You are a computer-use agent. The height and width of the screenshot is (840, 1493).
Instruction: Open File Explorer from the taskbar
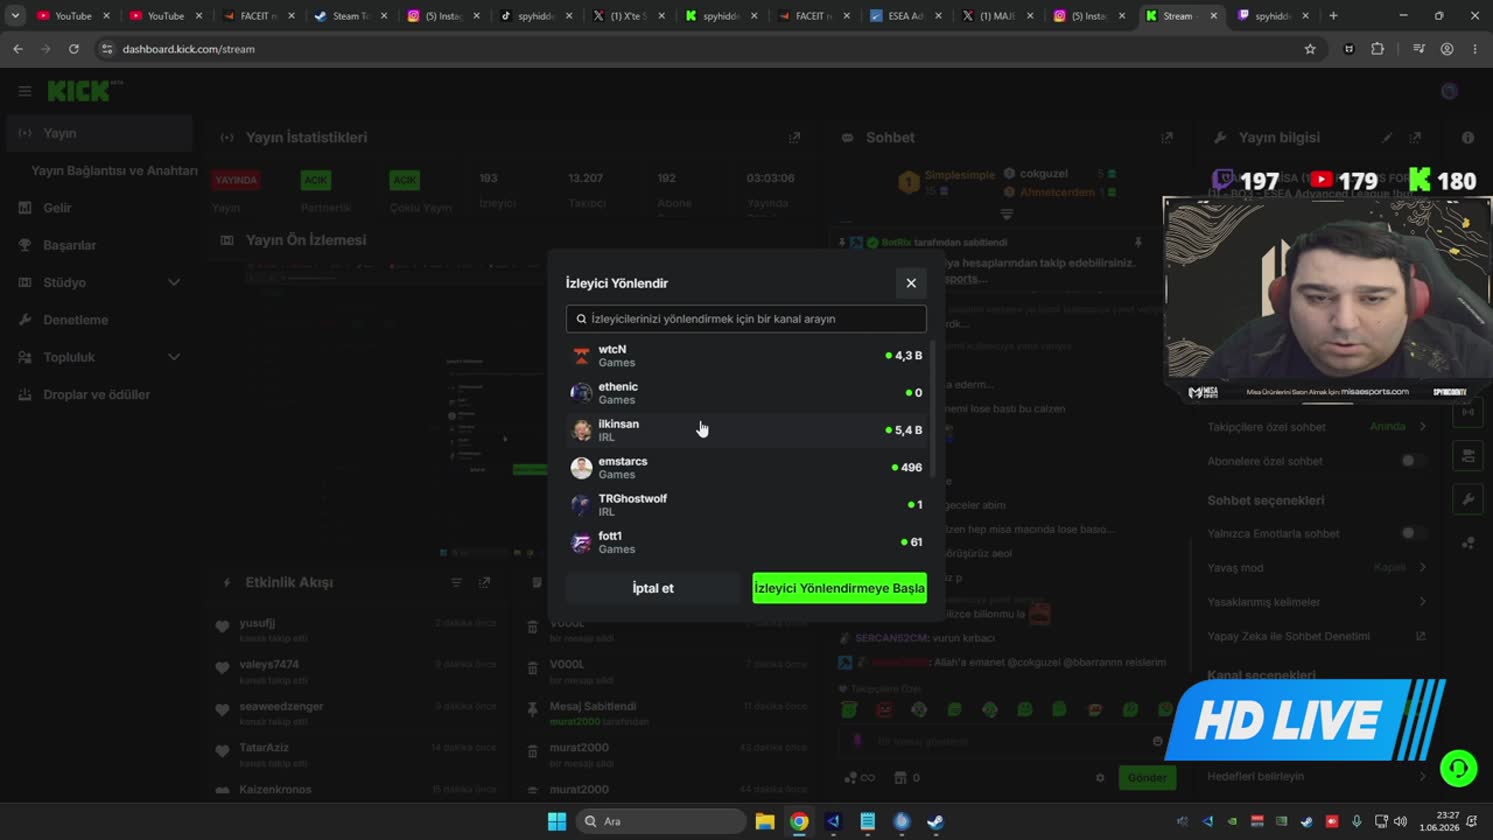765,822
